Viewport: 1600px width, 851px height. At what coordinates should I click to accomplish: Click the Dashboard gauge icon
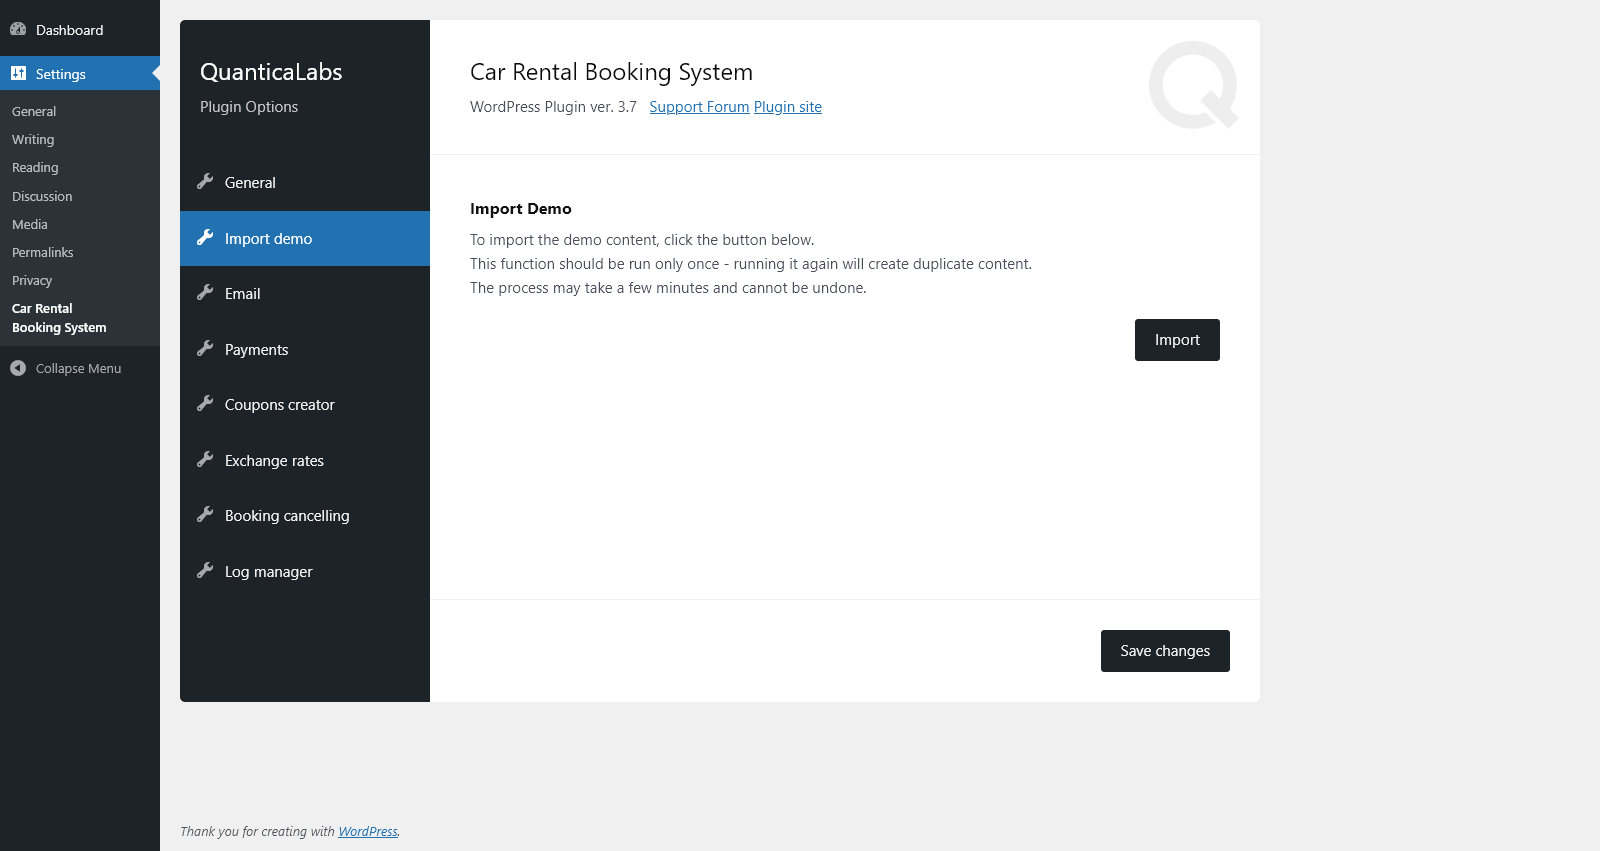(18, 29)
